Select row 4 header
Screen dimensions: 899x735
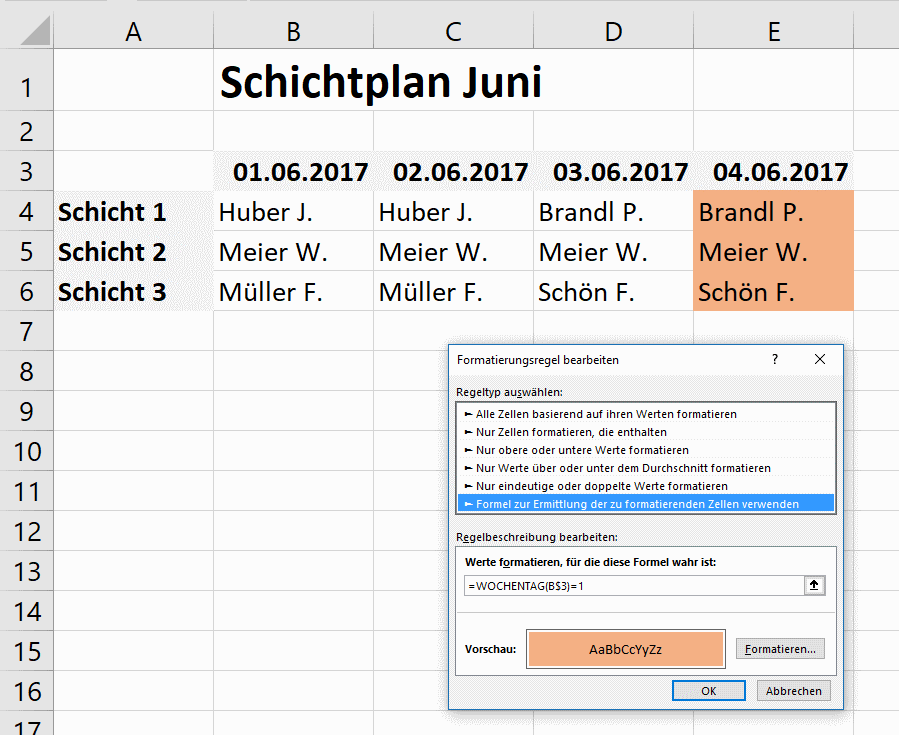point(26,211)
